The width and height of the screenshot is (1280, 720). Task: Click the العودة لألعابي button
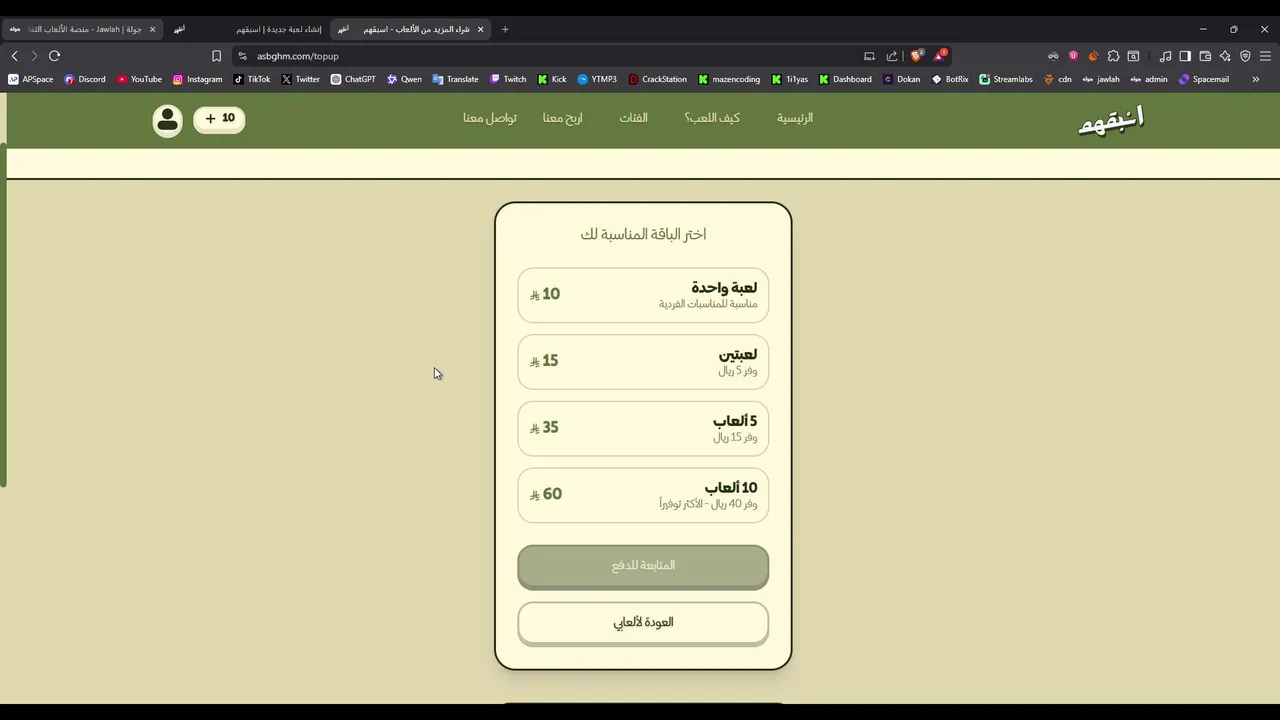point(643,623)
